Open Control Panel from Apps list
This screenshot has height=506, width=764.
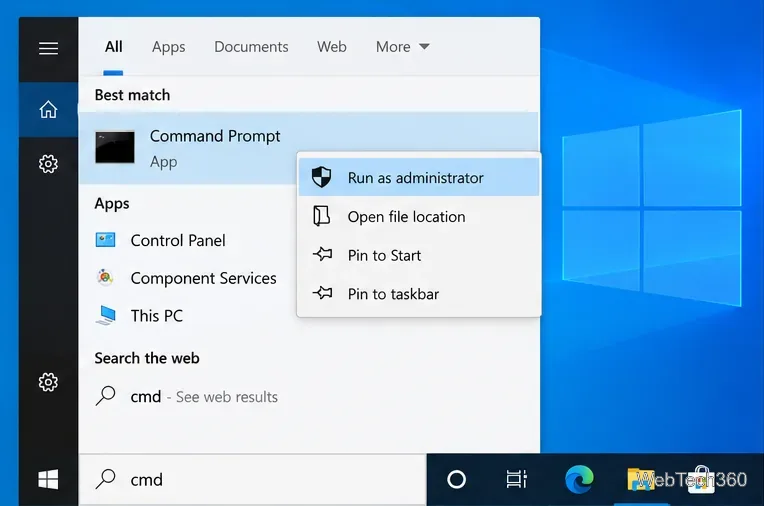coord(178,240)
